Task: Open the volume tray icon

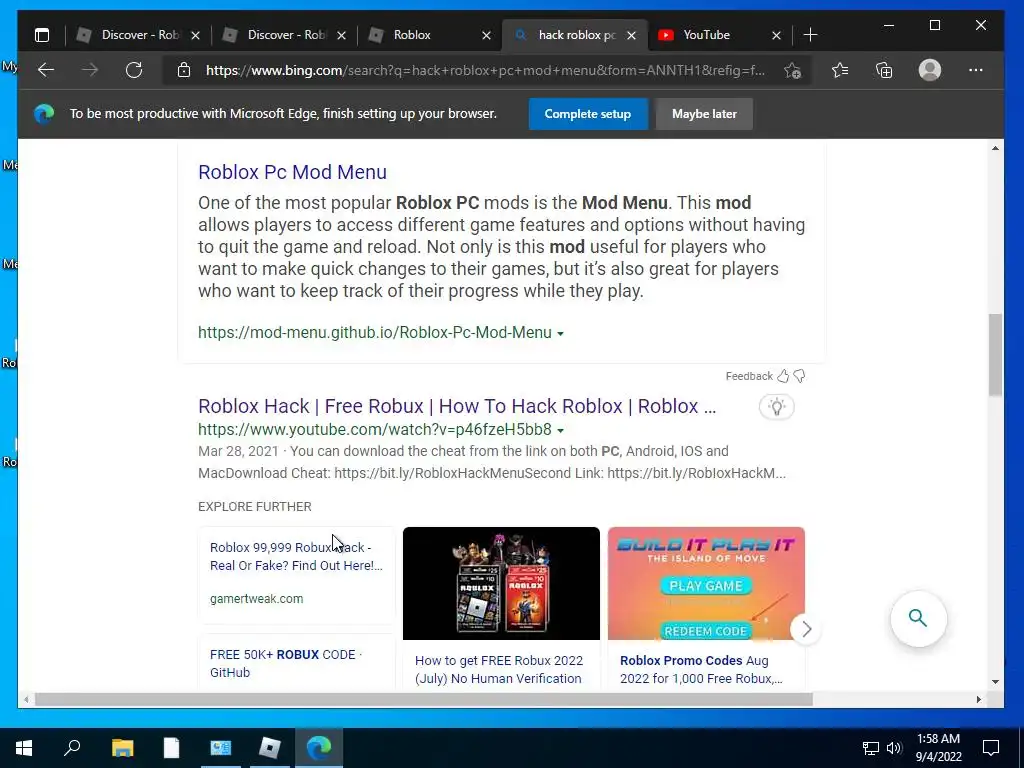Action: (894, 748)
